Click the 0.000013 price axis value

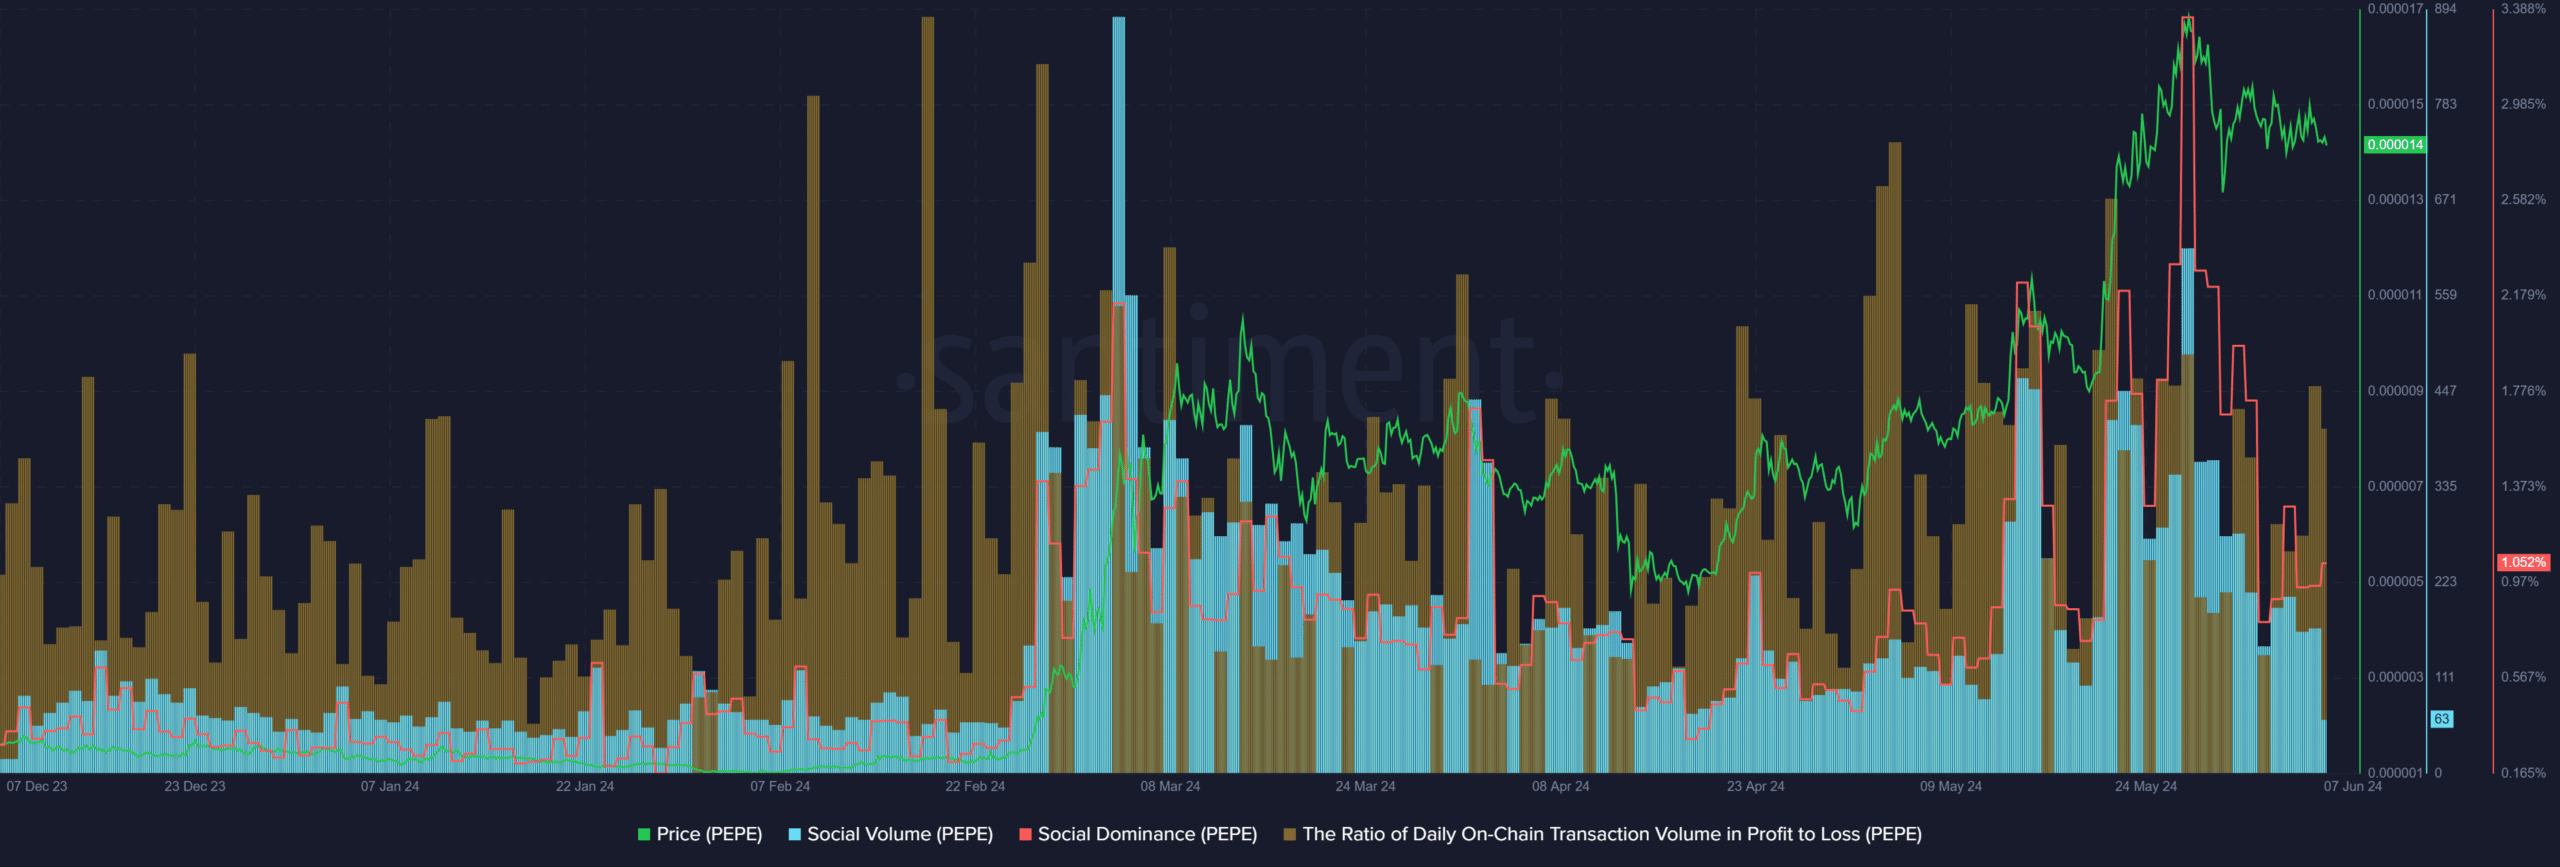click(x=2395, y=199)
